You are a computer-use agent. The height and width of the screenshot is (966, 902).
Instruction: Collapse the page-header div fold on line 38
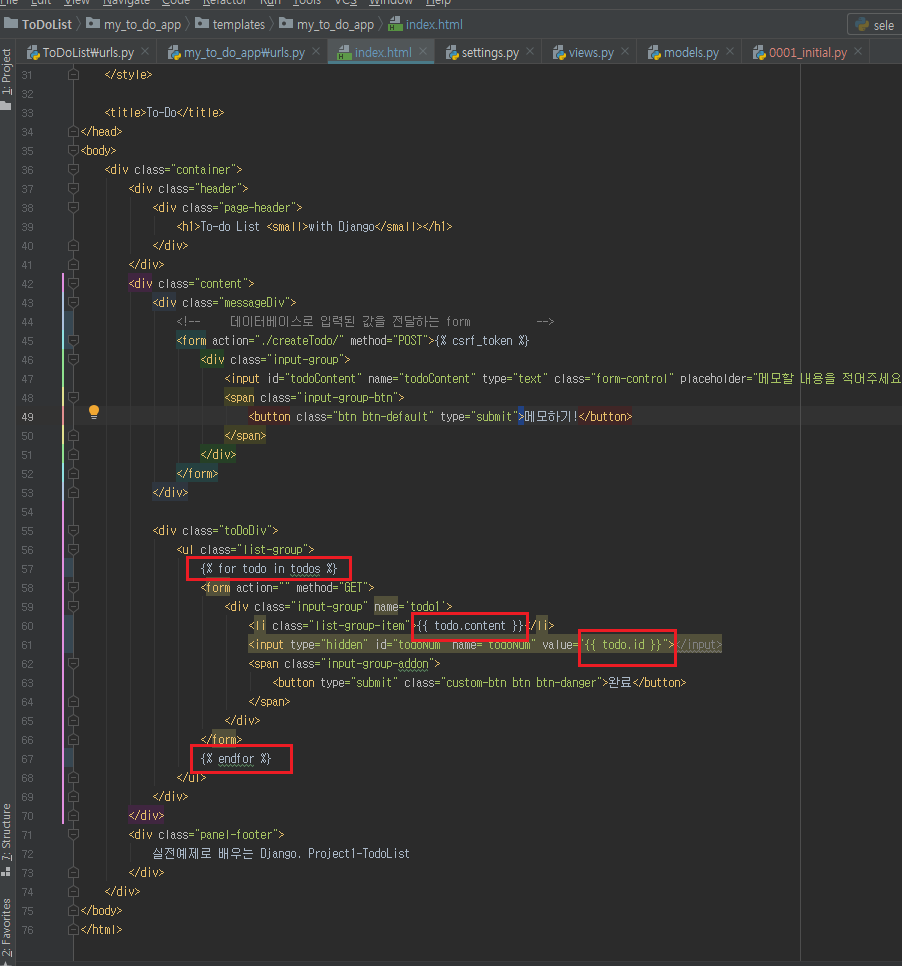point(73,208)
